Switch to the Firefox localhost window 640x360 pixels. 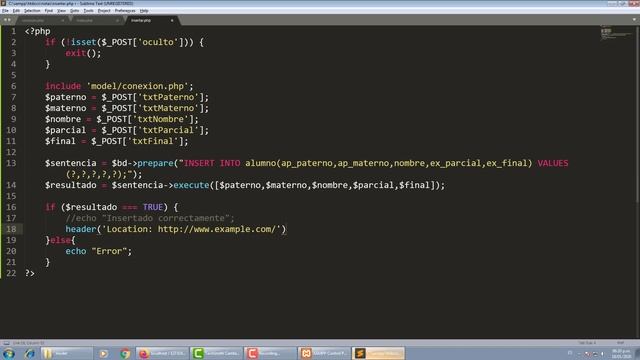[x=162, y=353]
